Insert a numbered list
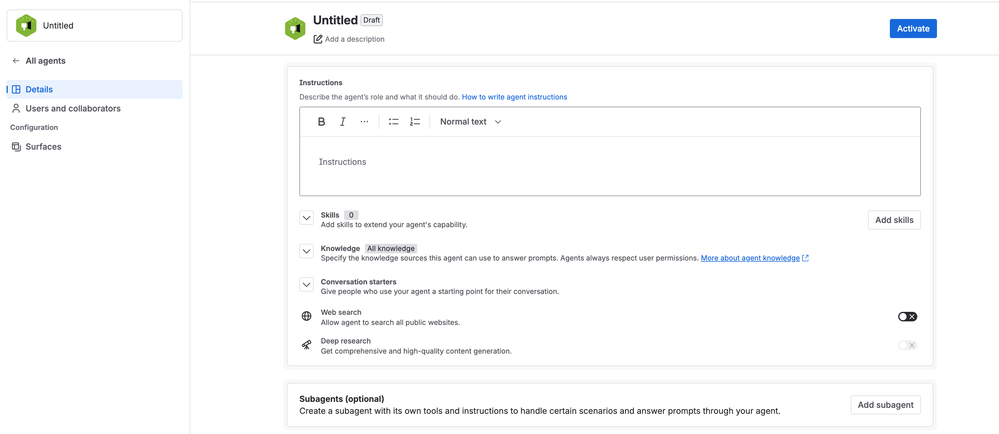This screenshot has width=999, height=434. click(x=415, y=122)
